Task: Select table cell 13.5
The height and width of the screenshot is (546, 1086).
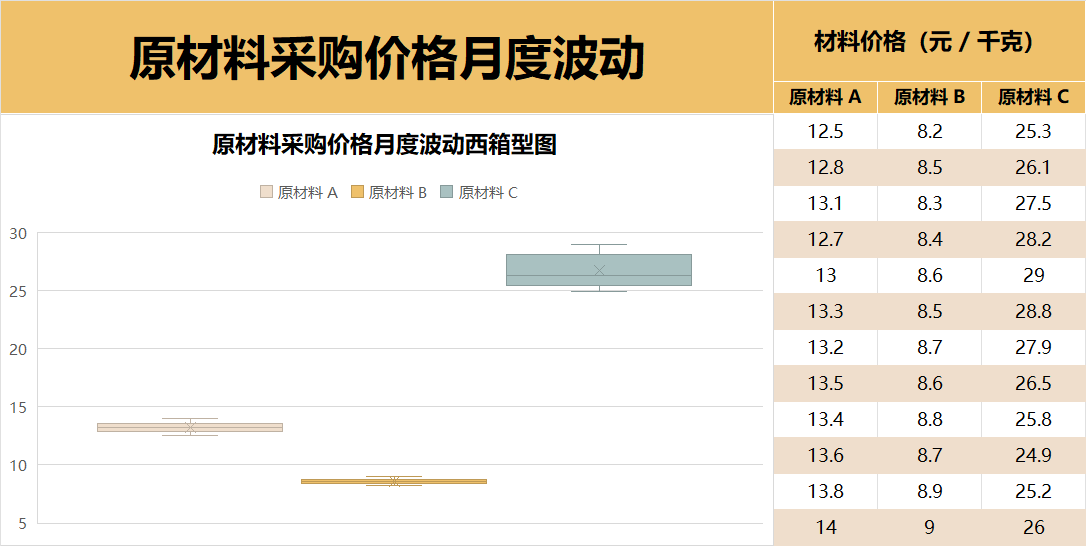Action: coord(826,384)
